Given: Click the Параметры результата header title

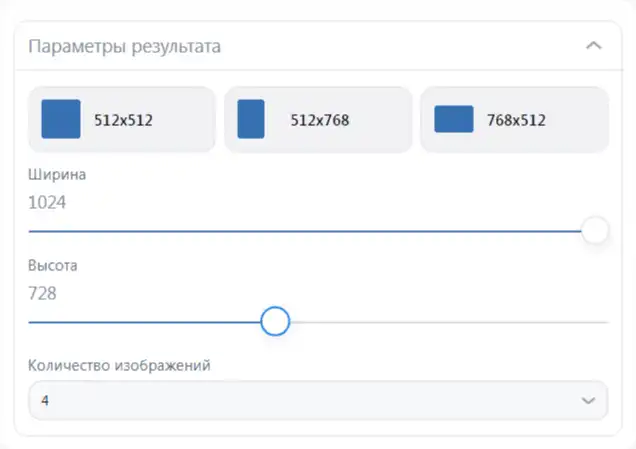Looking at the screenshot, I should [x=125, y=46].
